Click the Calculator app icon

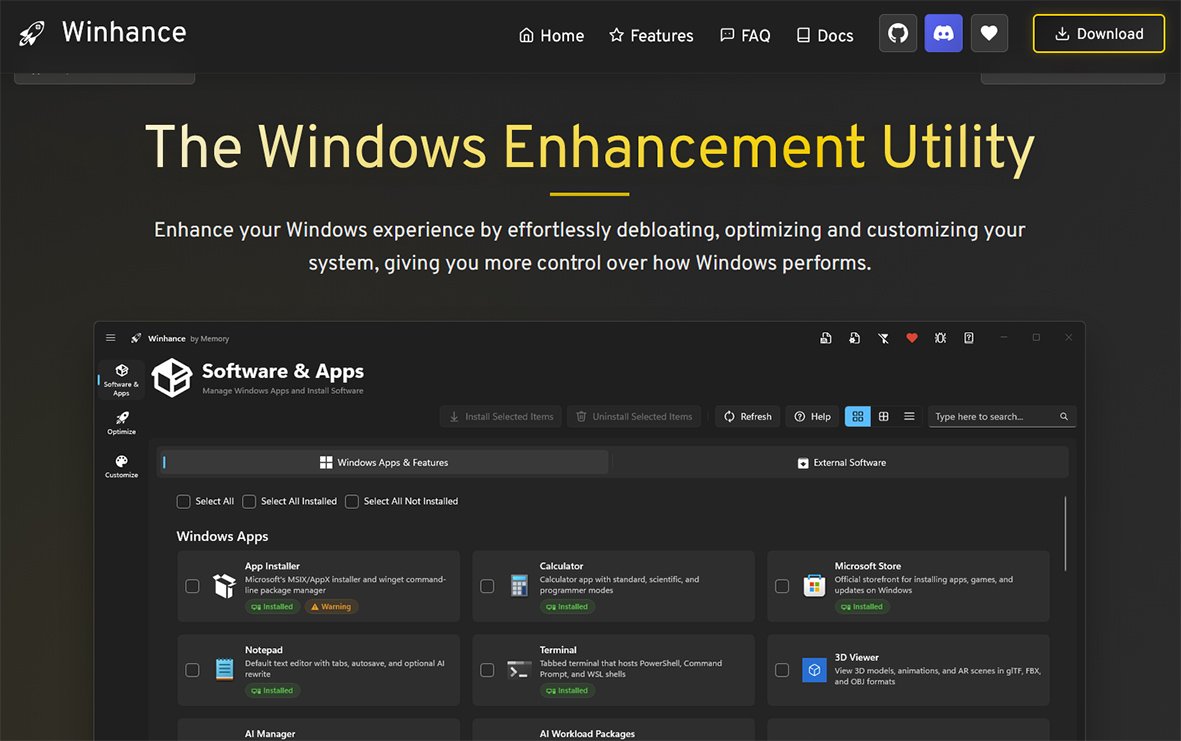coord(519,585)
